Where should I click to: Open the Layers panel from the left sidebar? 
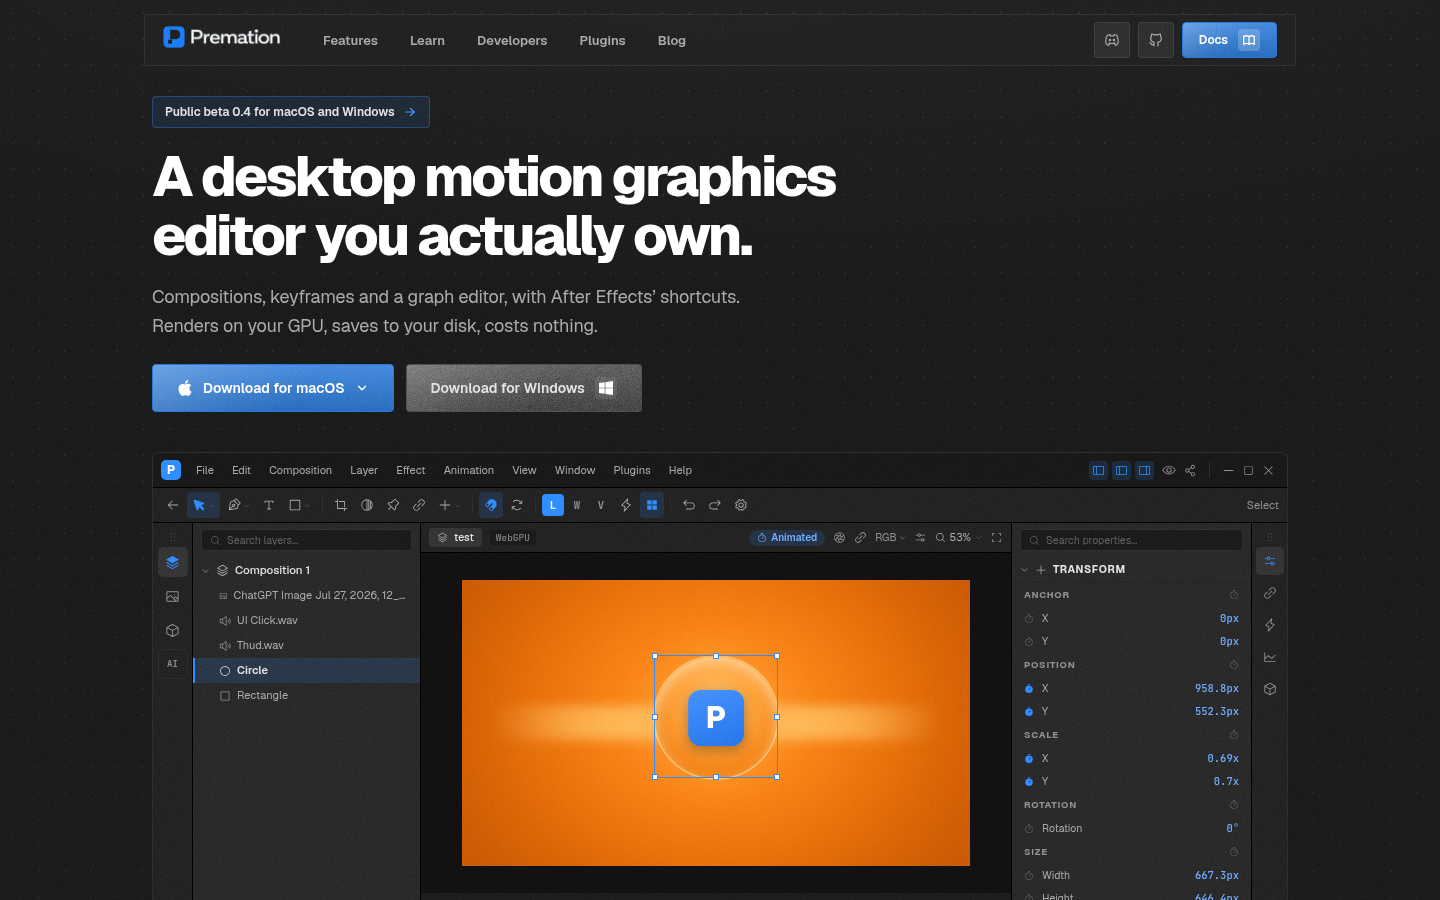[x=173, y=562]
